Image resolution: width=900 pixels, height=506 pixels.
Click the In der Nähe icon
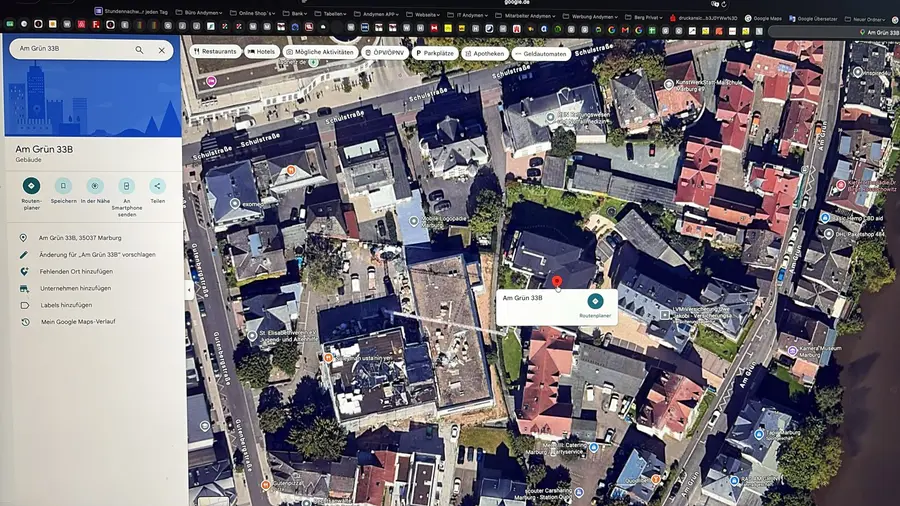point(95,186)
